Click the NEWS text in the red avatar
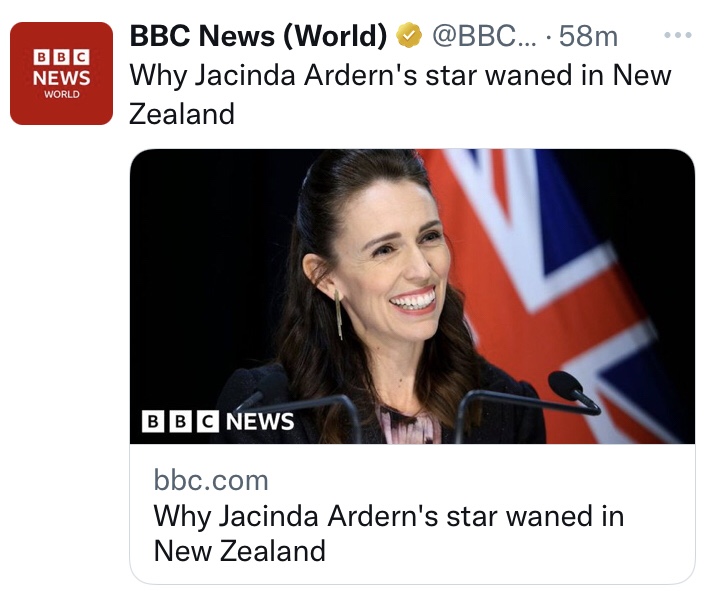712x591 pixels. tap(61, 76)
